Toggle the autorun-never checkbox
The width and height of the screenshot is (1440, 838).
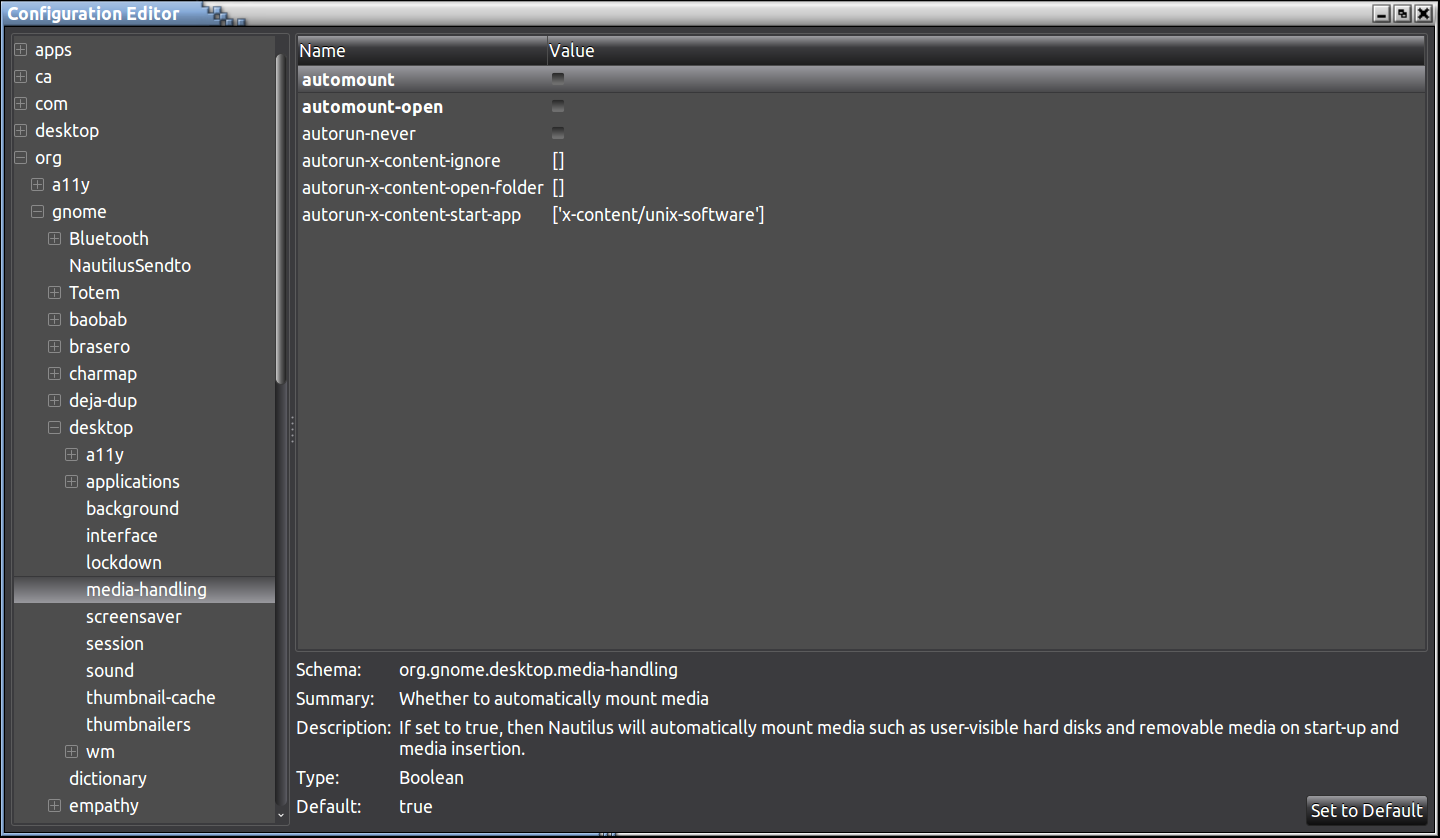coord(558,133)
